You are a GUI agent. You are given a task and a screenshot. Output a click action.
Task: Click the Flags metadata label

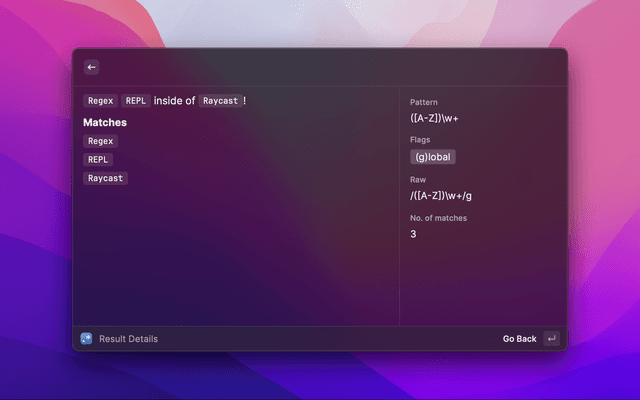coord(420,141)
